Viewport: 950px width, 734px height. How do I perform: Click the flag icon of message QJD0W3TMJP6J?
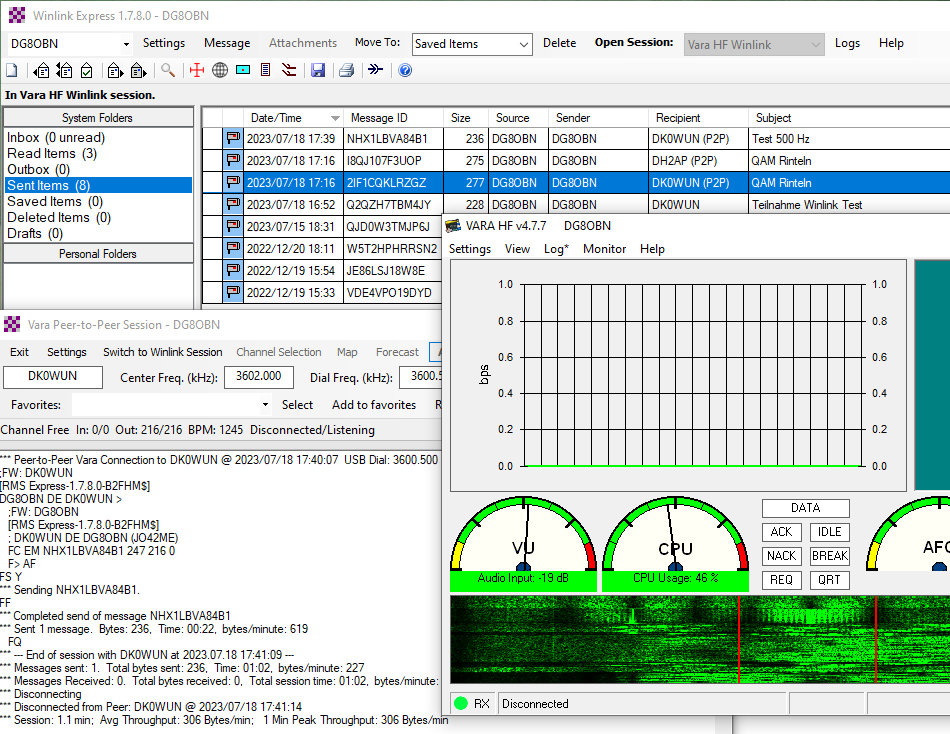click(233, 227)
